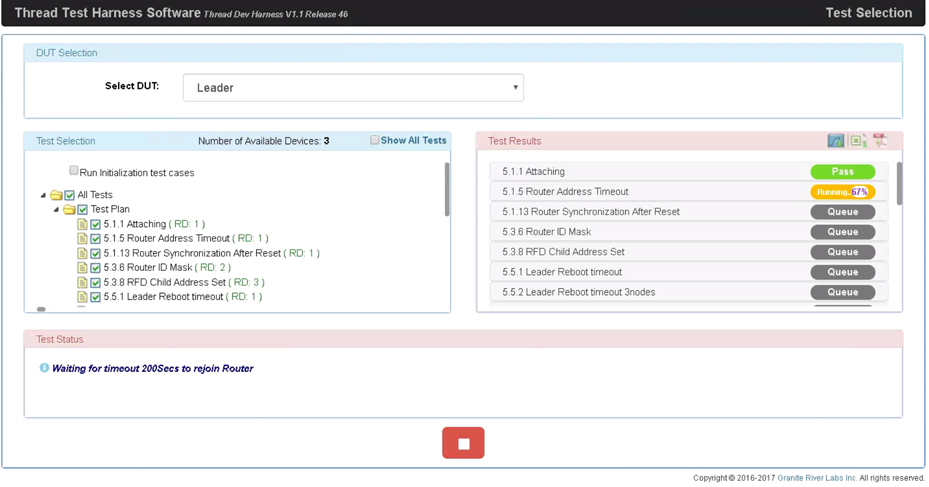Export results using the Excel icon
This screenshot has height=487, width=929.
coord(858,141)
